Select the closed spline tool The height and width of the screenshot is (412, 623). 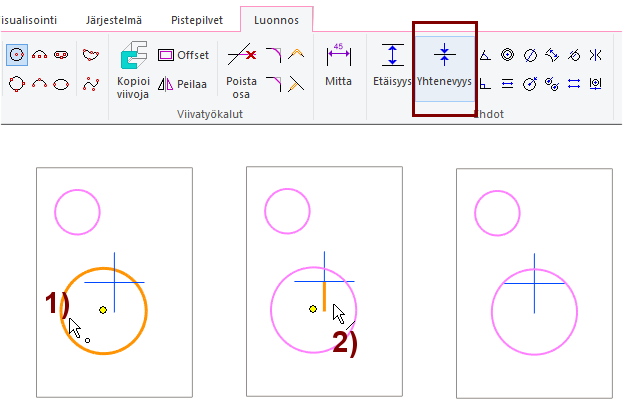coord(91,54)
